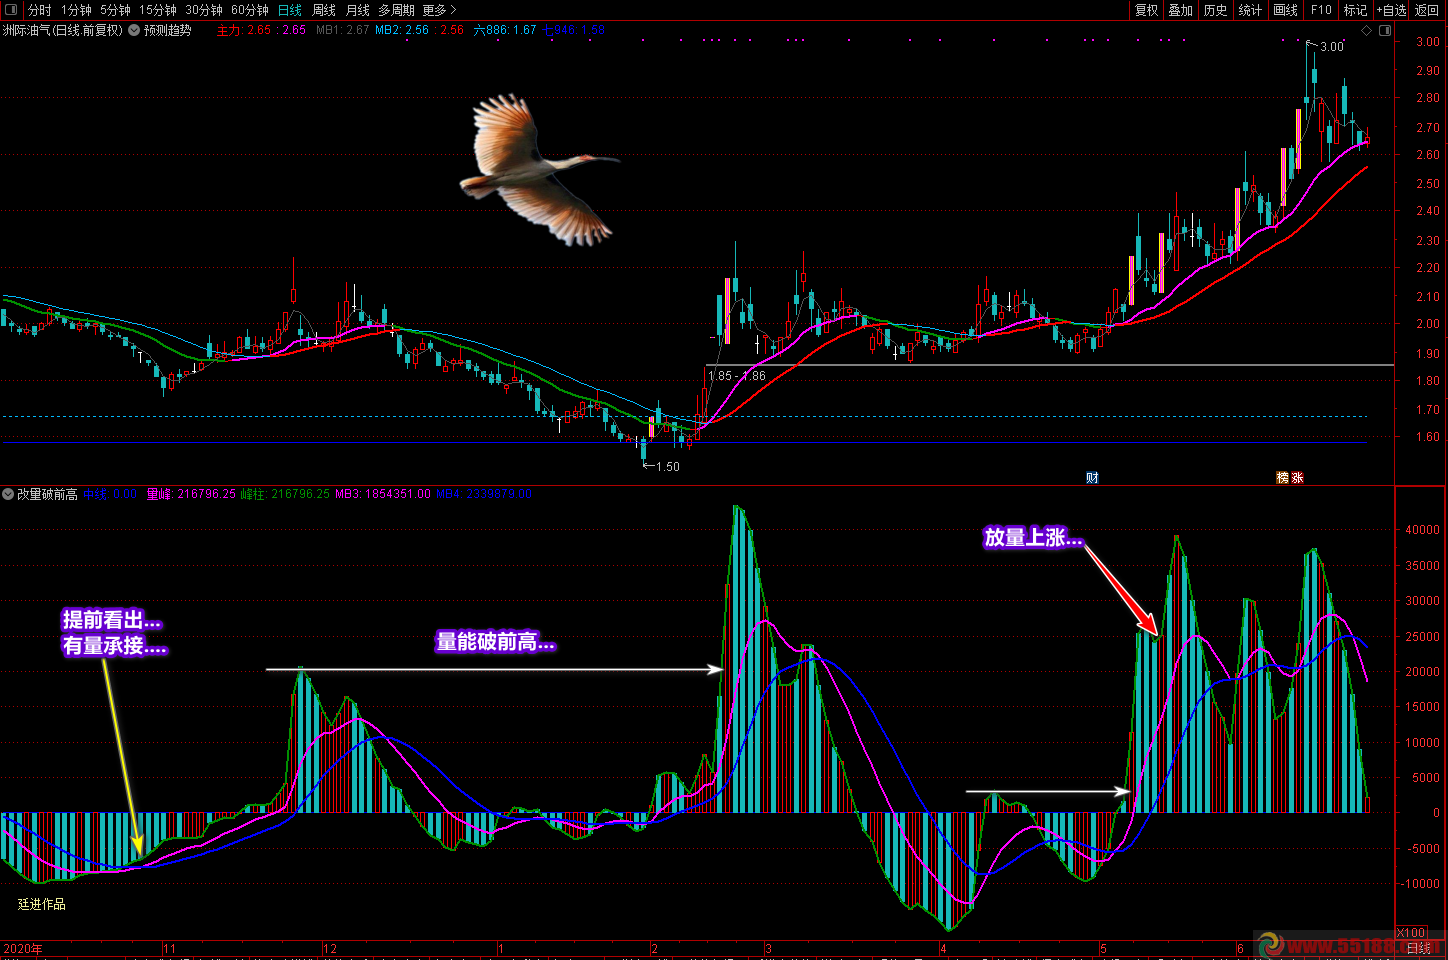Screen dimensions: 1448x960
Task: Open F10 company information
Action: coord(1321,10)
